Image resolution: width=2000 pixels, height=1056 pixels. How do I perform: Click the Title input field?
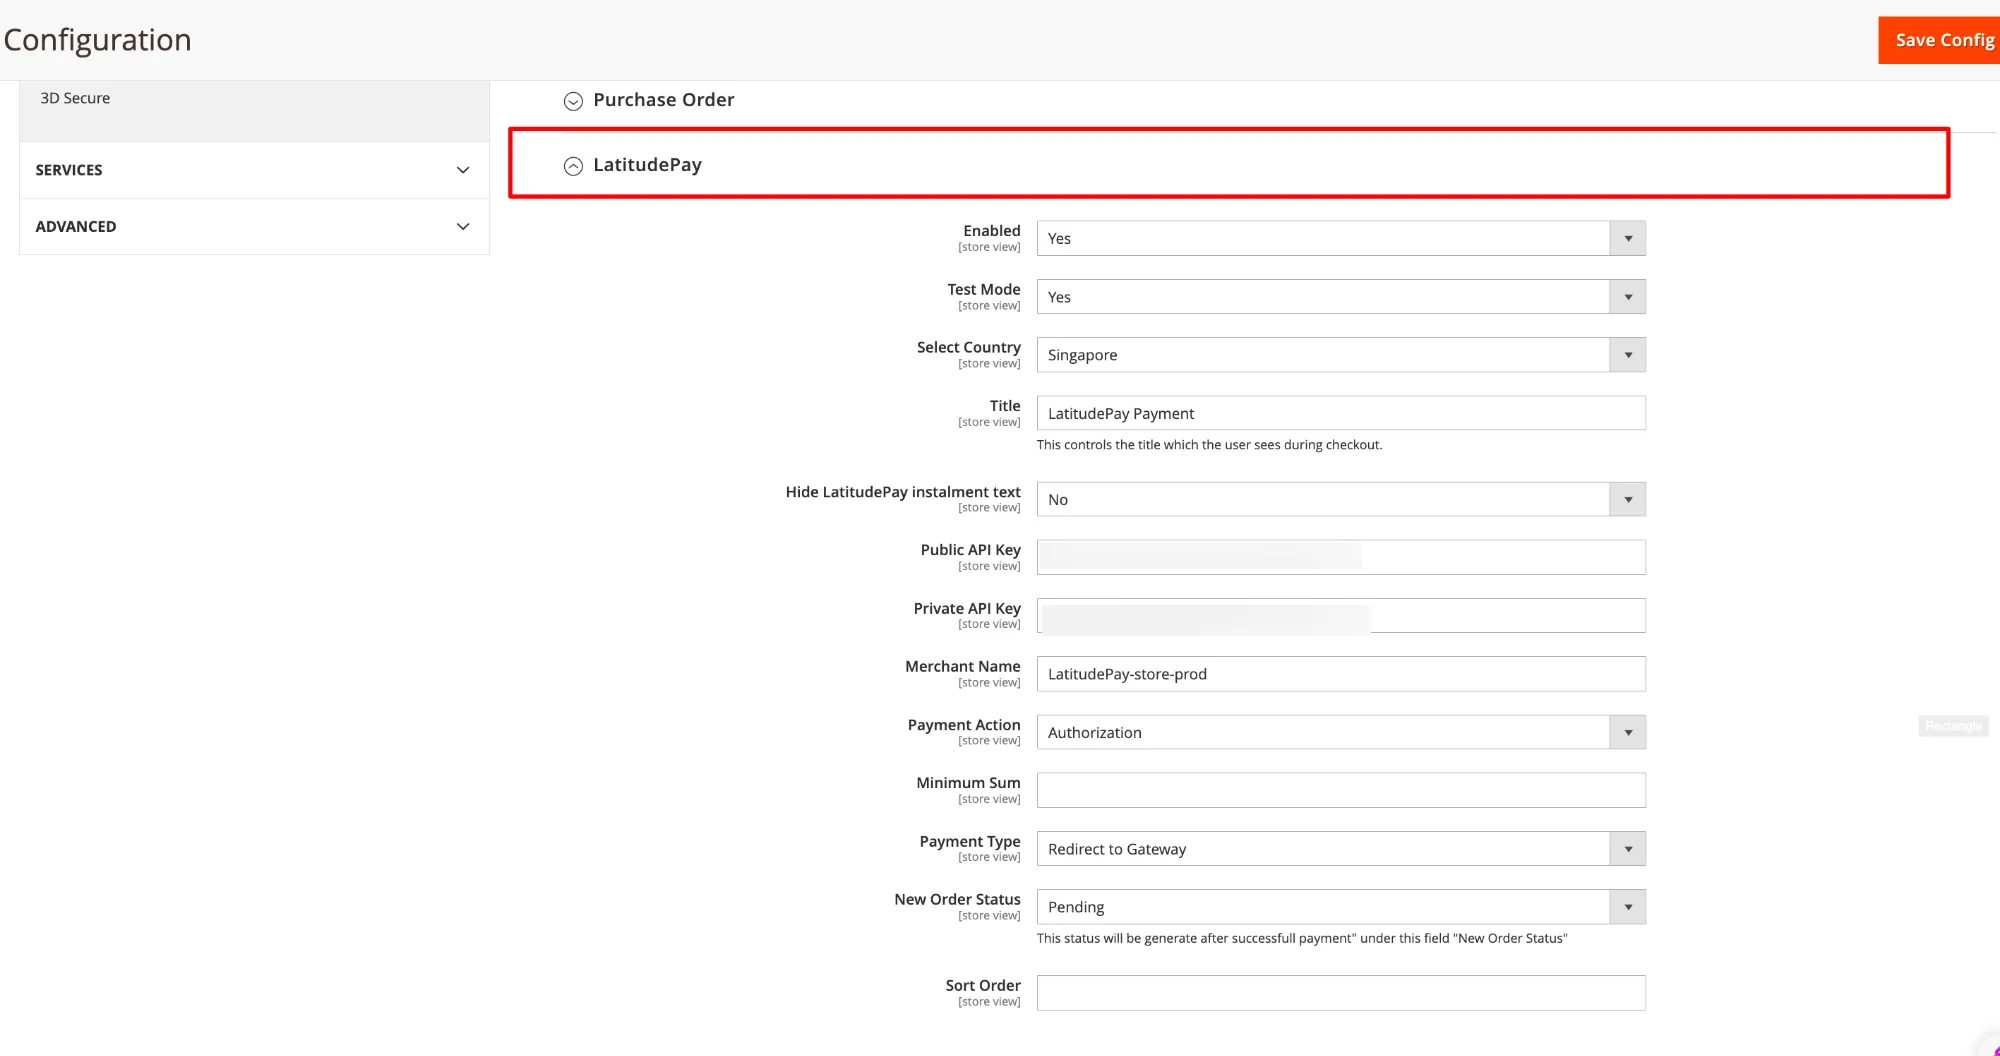(1341, 413)
